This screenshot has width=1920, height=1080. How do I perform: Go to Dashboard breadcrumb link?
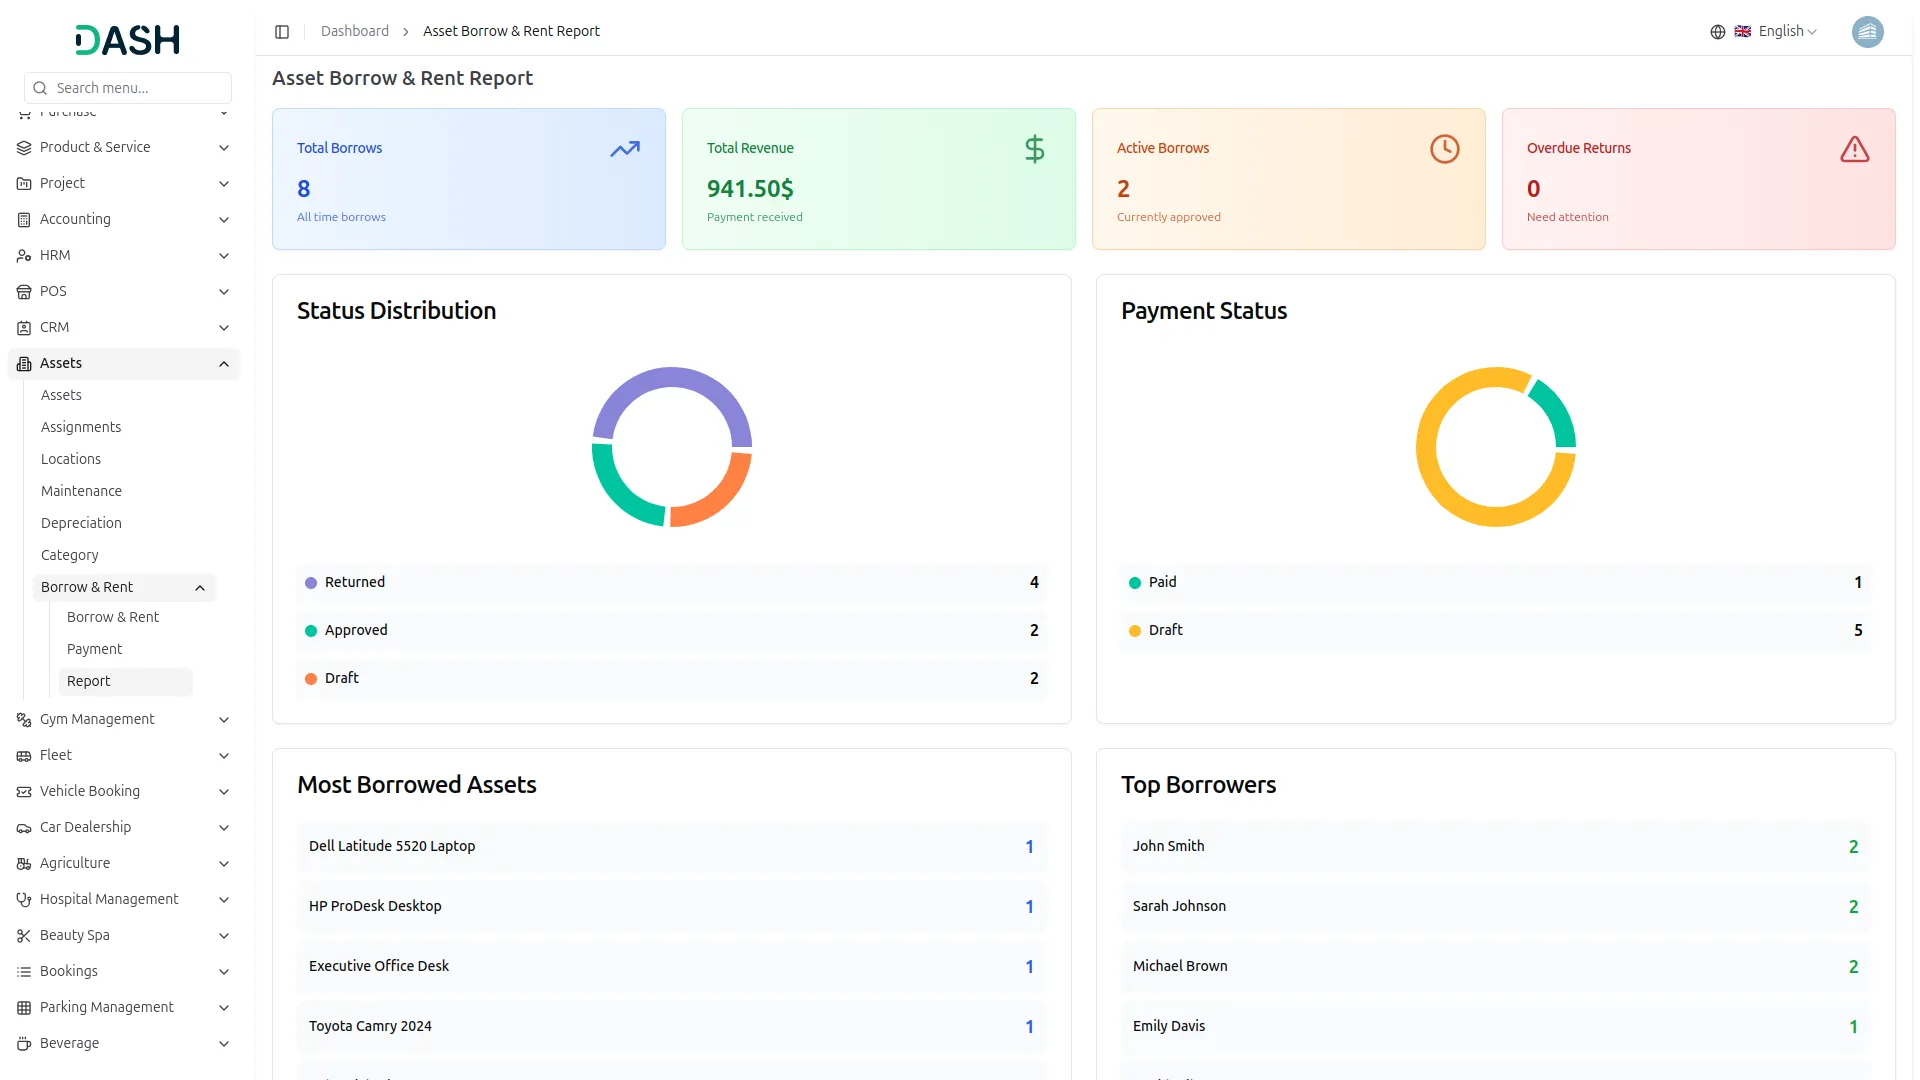[x=354, y=32]
